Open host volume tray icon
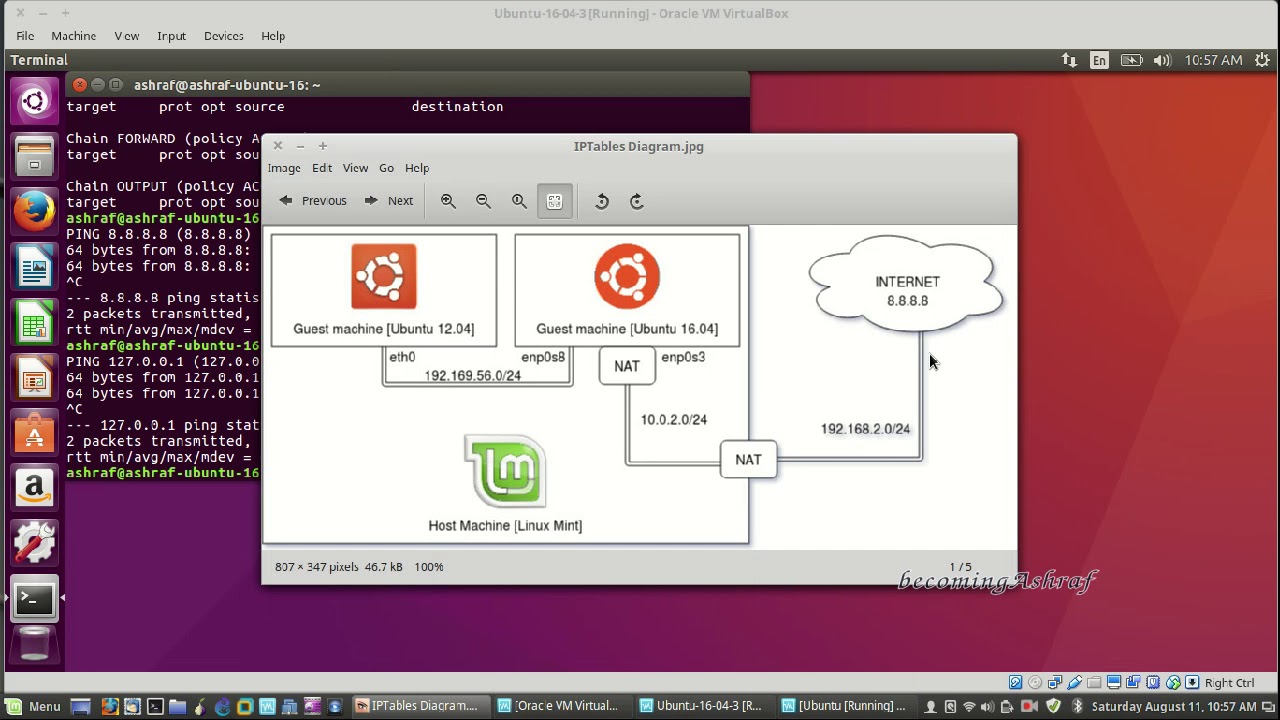This screenshot has width=1280, height=720. point(987,707)
